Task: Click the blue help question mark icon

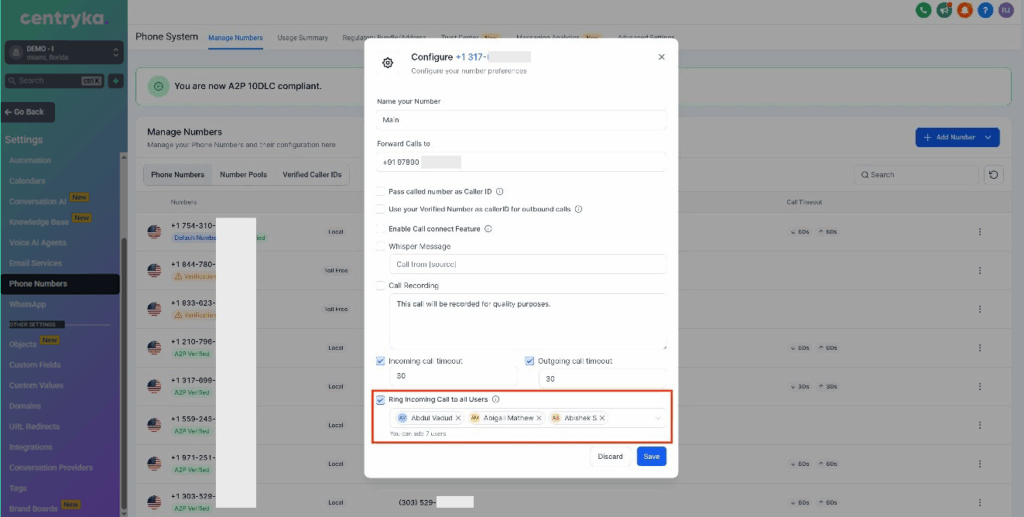Action: [x=985, y=11]
